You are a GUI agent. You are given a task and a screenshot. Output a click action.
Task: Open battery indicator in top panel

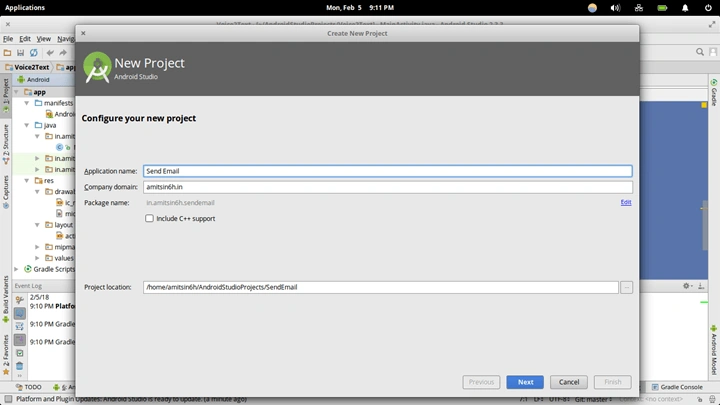pos(662,8)
